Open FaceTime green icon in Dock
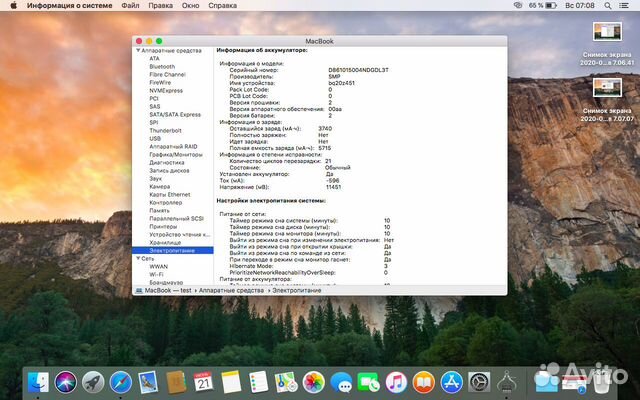The image size is (640, 400). (x=369, y=383)
